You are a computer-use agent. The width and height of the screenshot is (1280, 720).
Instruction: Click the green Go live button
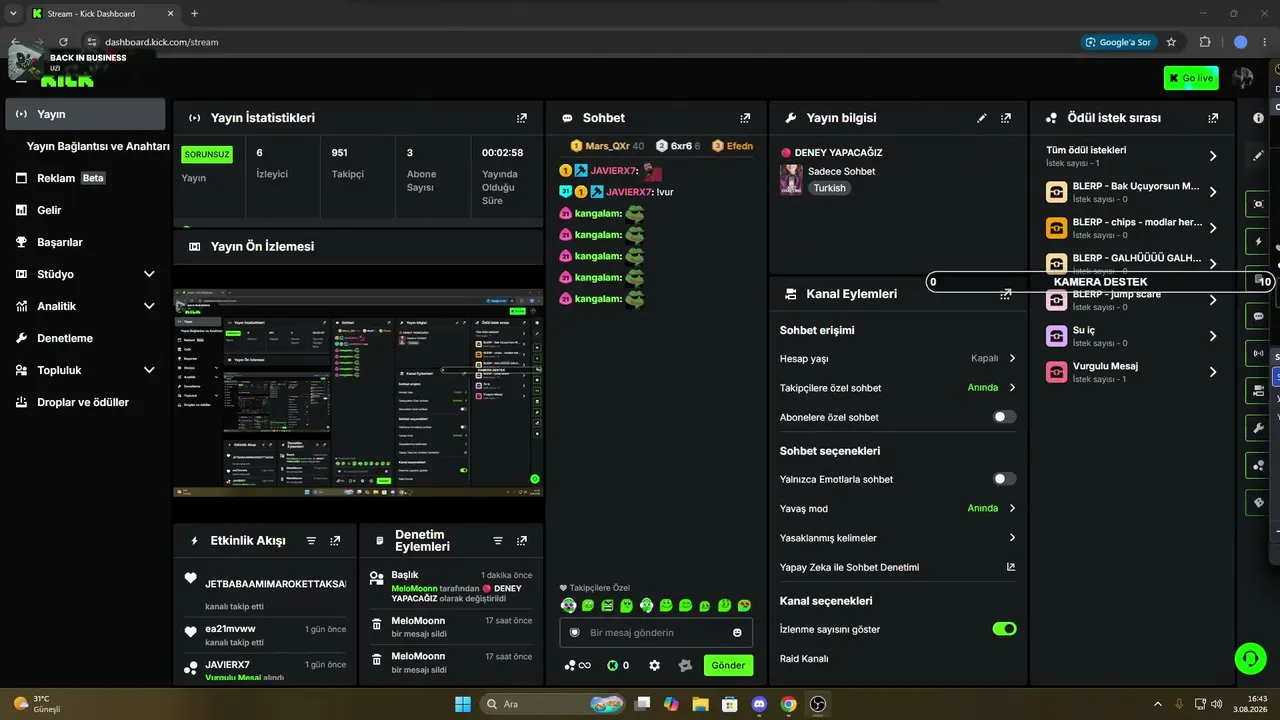click(1191, 78)
